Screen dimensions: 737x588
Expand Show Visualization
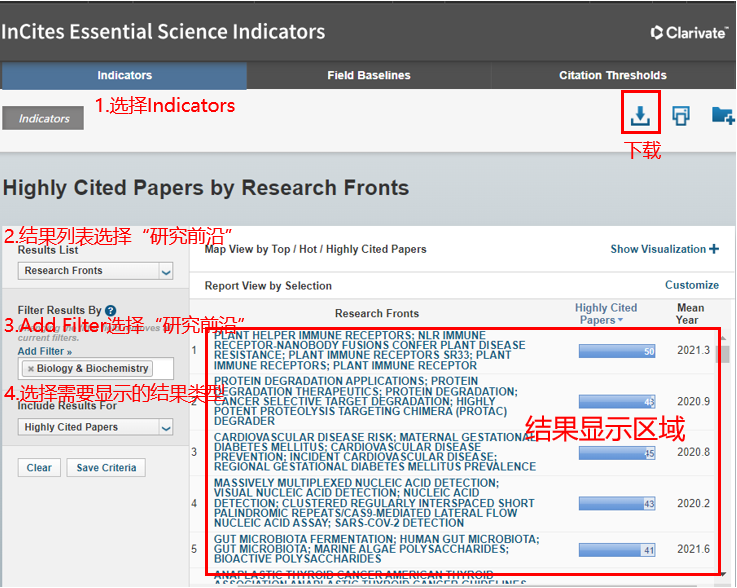coord(665,249)
